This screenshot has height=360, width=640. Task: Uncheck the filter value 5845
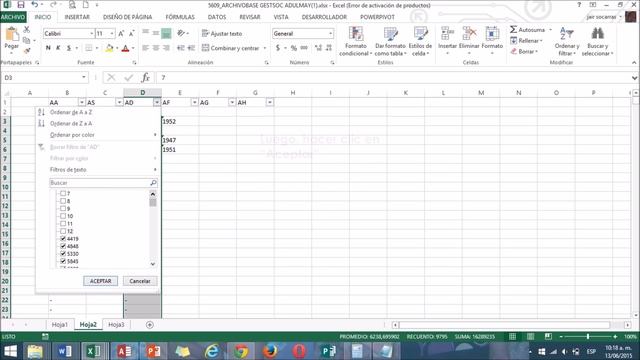tap(63, 261)
